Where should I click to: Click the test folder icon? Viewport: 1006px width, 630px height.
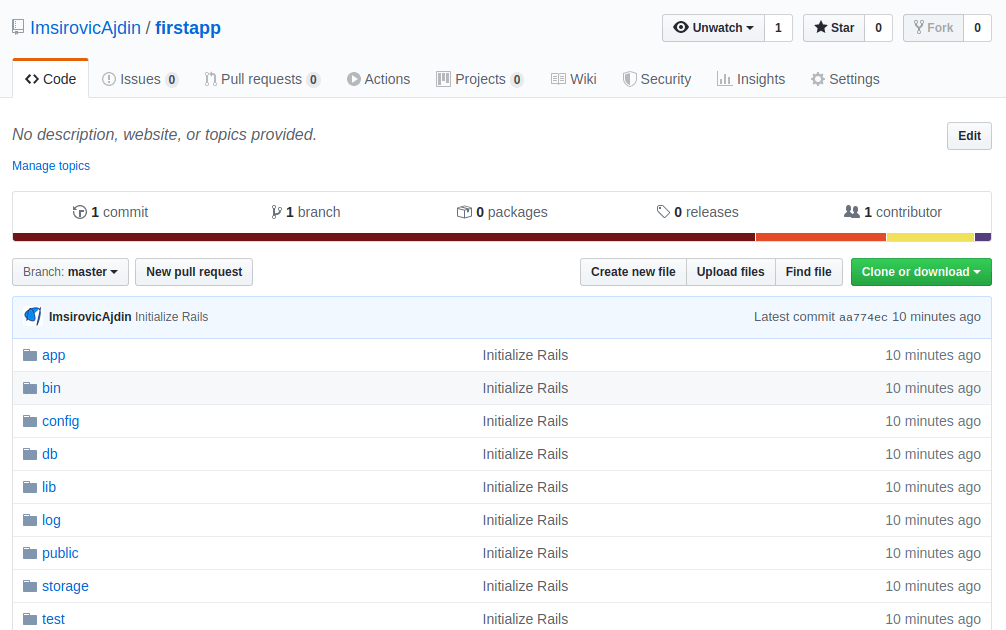(30, 619)
